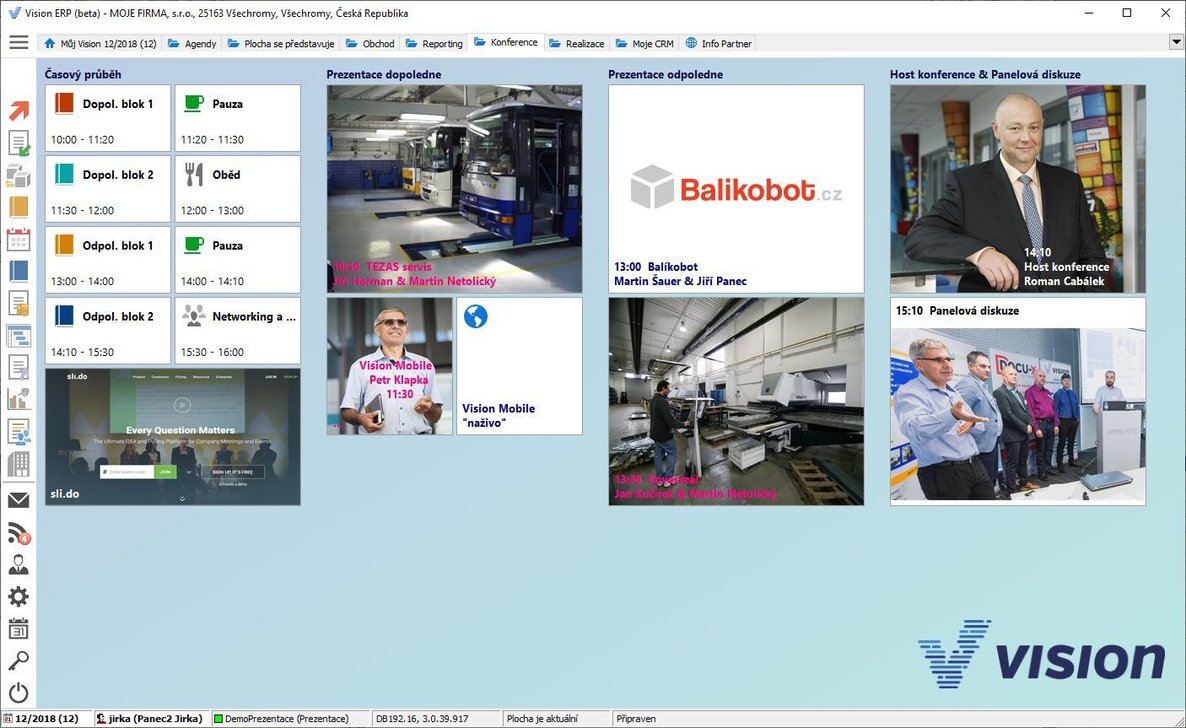Open the Pauza 14:00 - 14:10 tile
Screen dimensions: 1186x728
point(238,260)
